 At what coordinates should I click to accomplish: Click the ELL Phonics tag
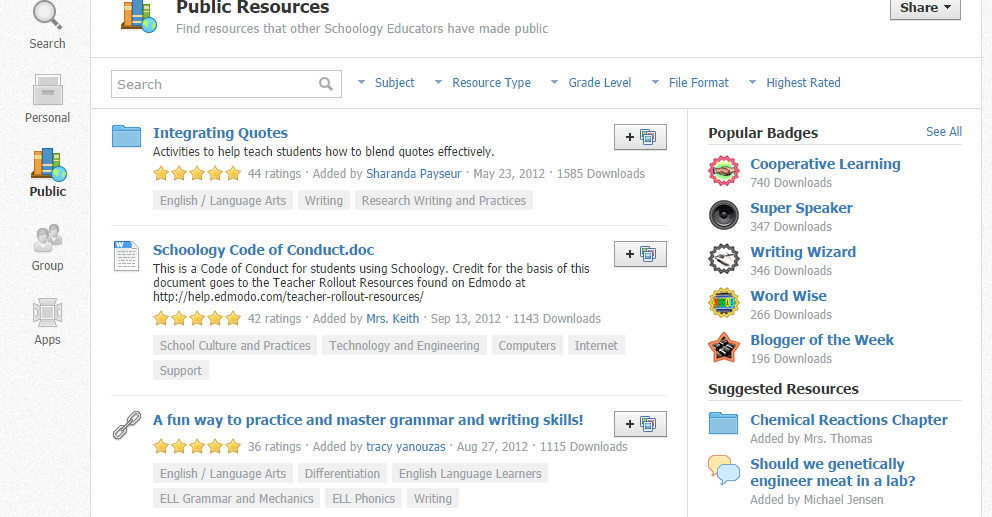click(364, 499)
